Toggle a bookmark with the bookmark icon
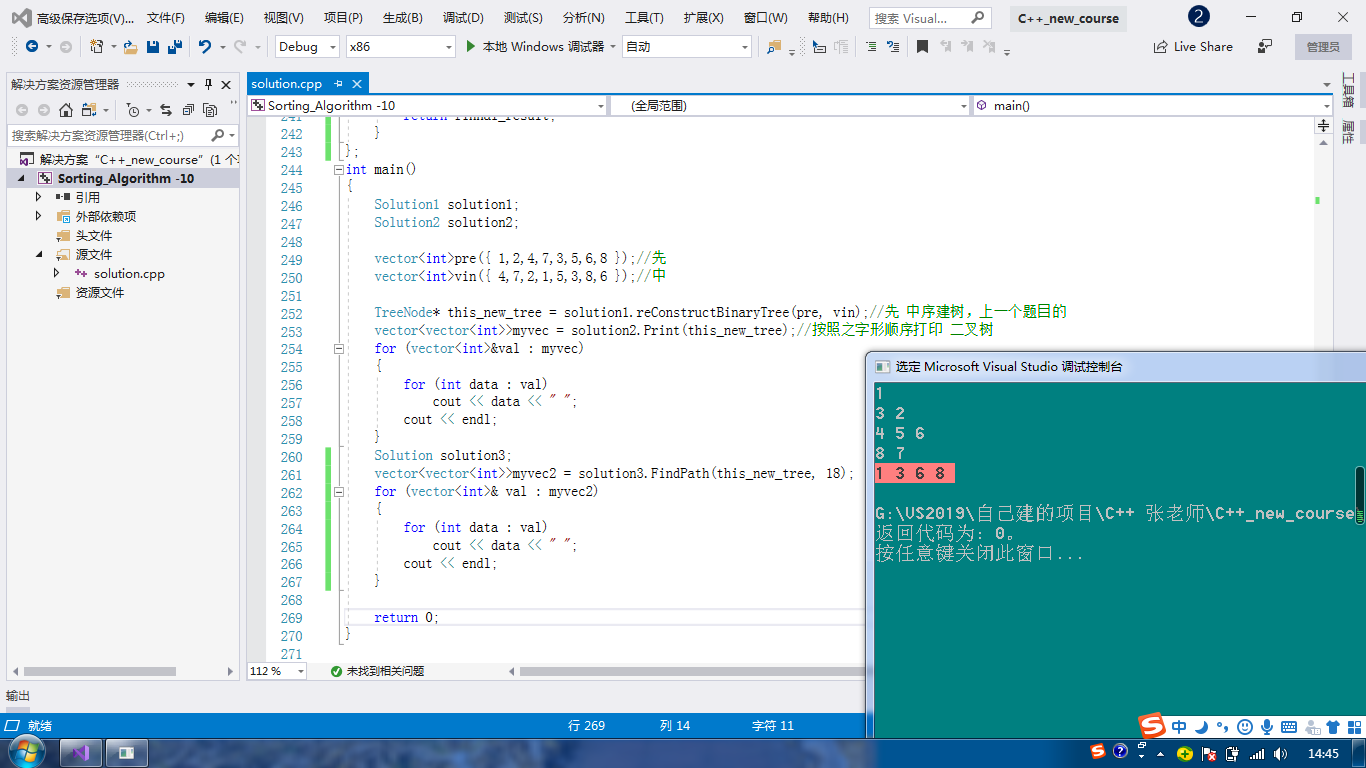The width and height of the screenshot is (1366, 768). [922, 47]
